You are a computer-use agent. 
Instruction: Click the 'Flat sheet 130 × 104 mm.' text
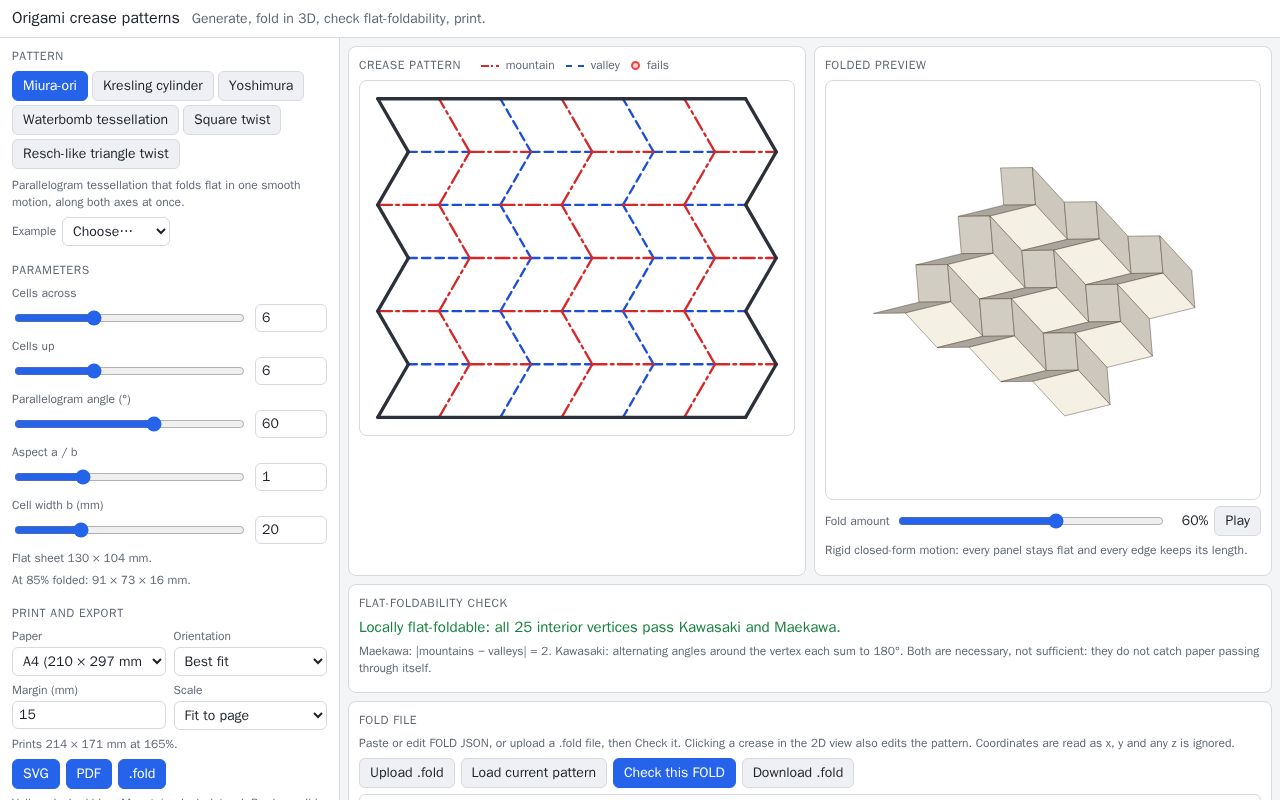pos(82,558)
